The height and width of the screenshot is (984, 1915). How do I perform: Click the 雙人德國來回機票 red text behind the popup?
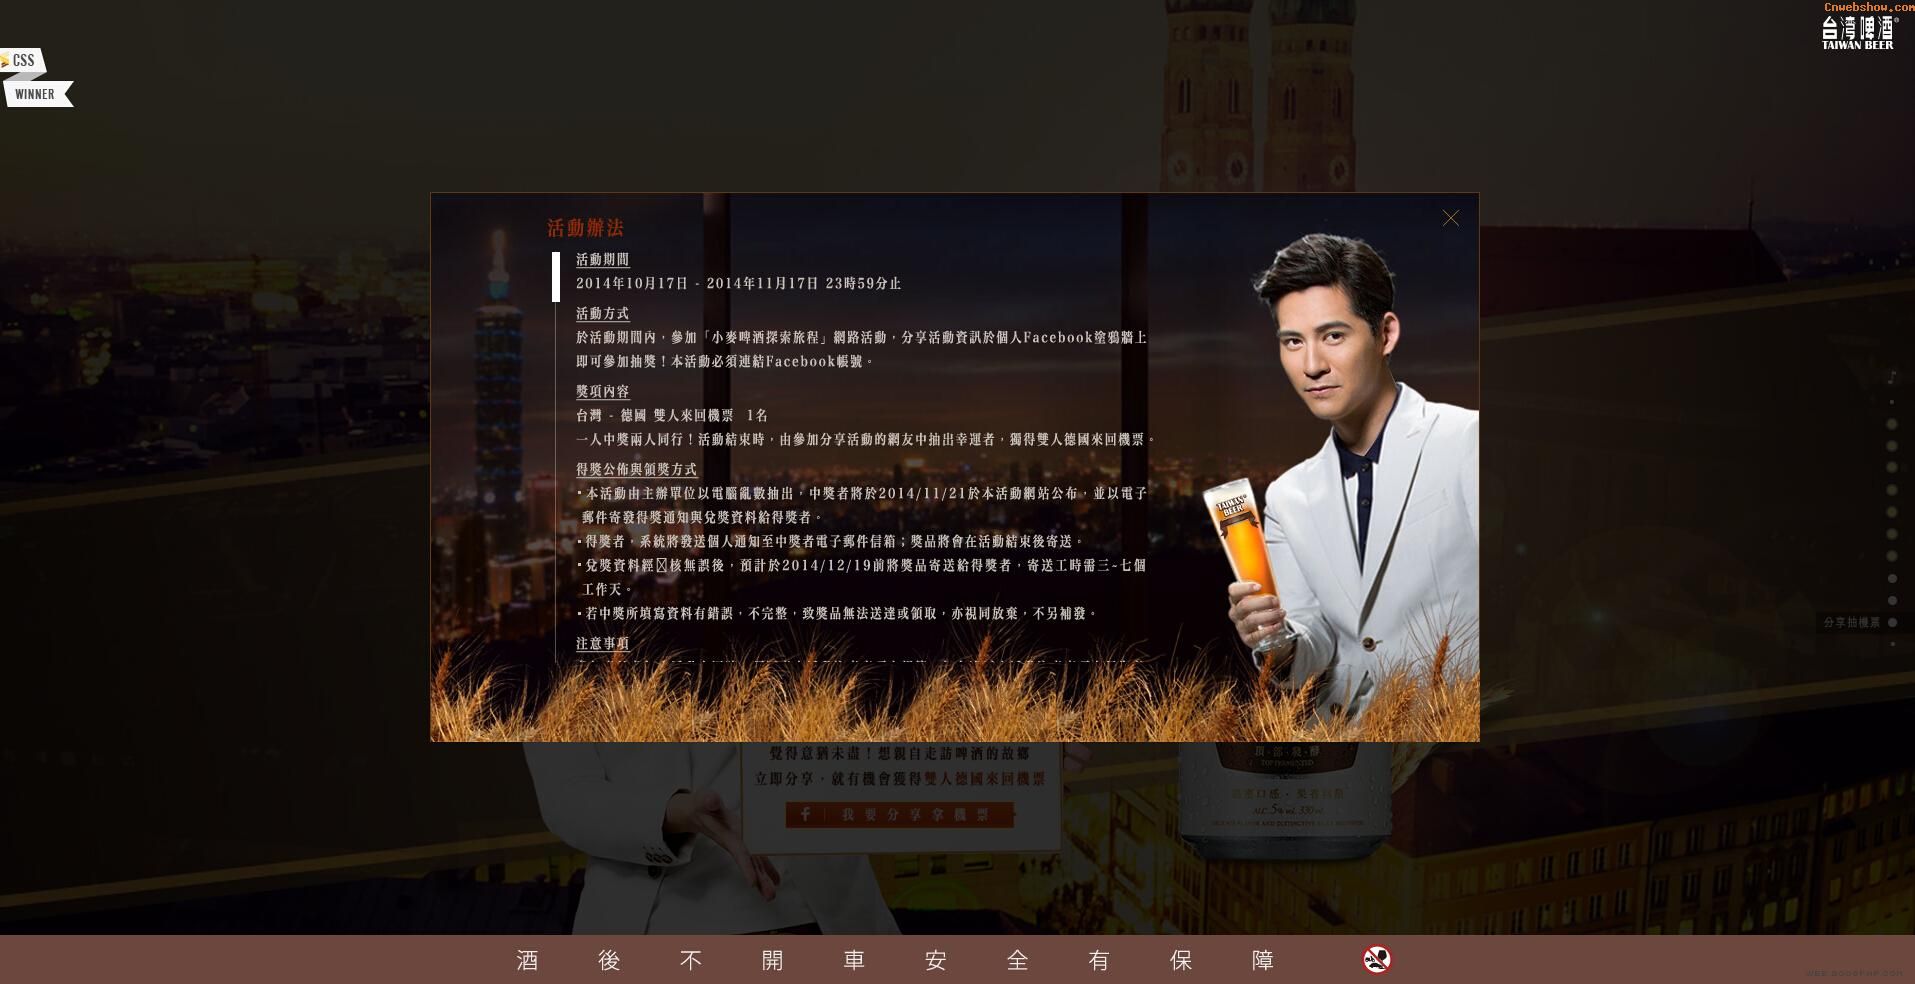click(x=984, y=778)
